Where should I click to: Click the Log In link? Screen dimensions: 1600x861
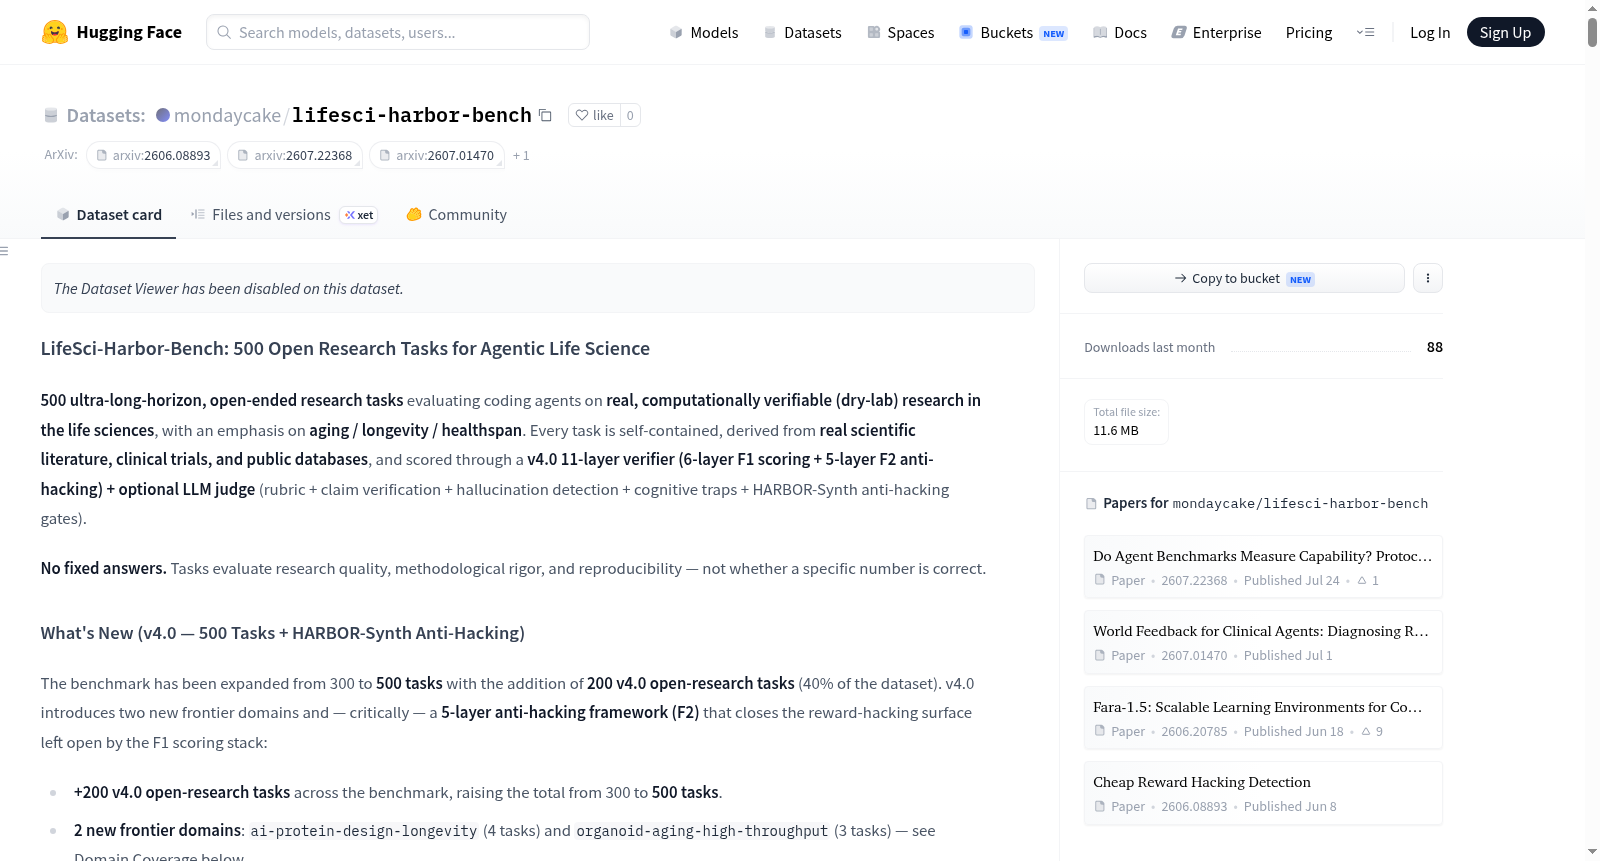(x=1430, y=32)
